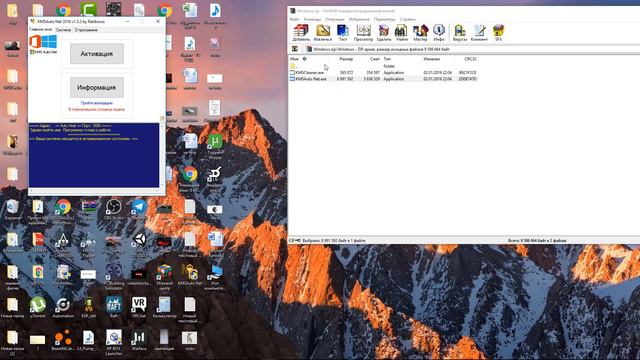The image size is (640, 360).
Task: Sort the list by the CRC32 column header
Action: (470, 59)
